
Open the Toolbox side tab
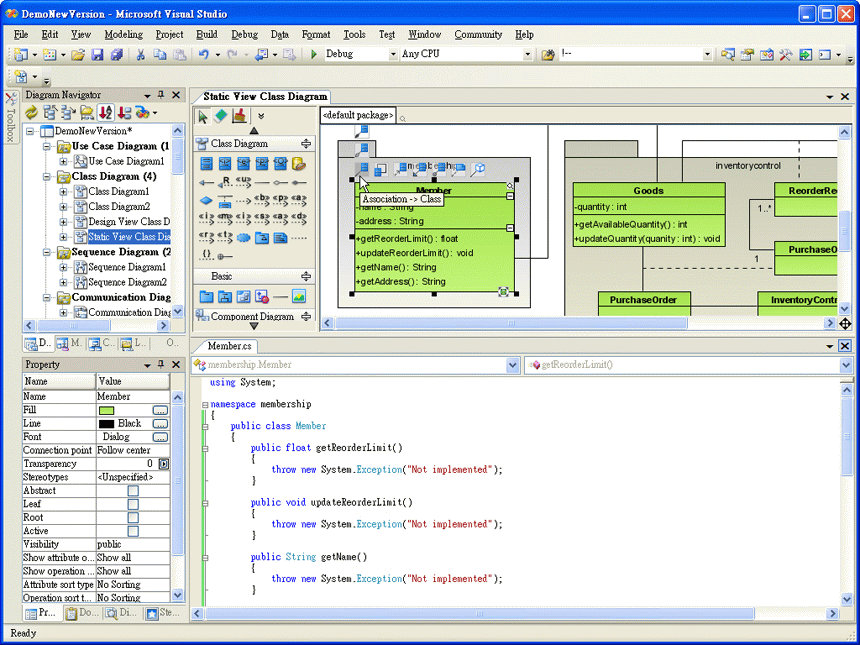coord(11,117)
